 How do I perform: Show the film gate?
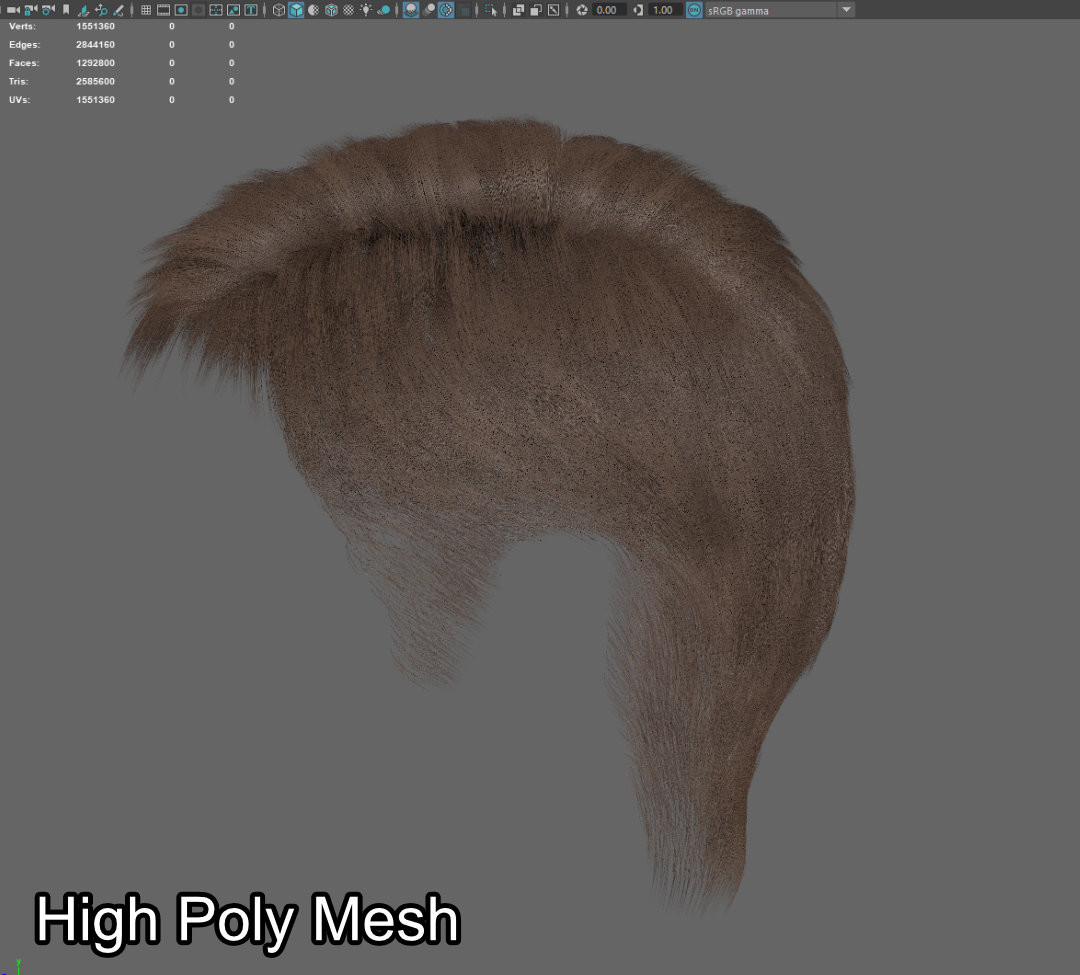[163, 9]
